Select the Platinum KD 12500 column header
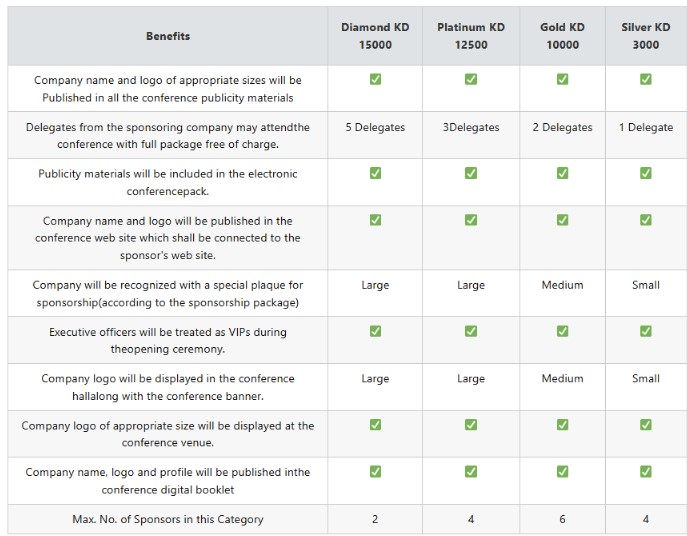 [x=471, y=36]
